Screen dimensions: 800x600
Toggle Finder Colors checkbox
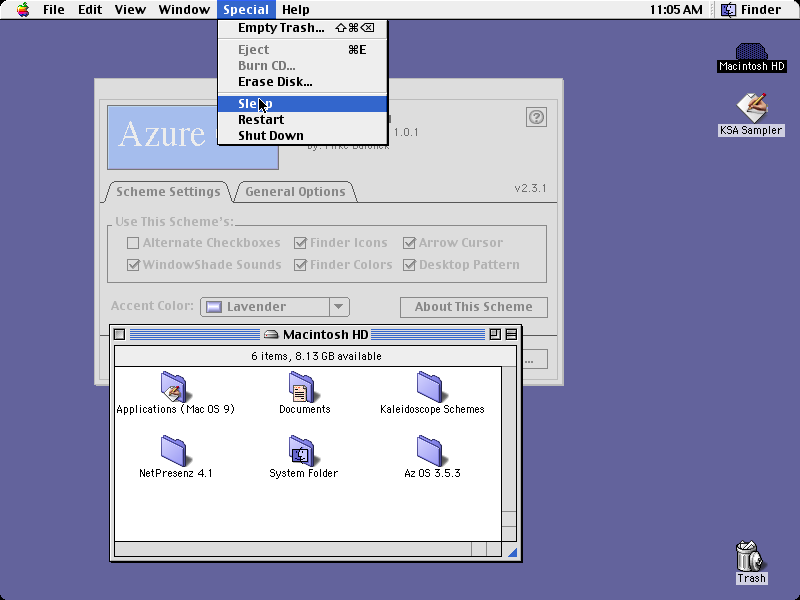coord(300,265)
